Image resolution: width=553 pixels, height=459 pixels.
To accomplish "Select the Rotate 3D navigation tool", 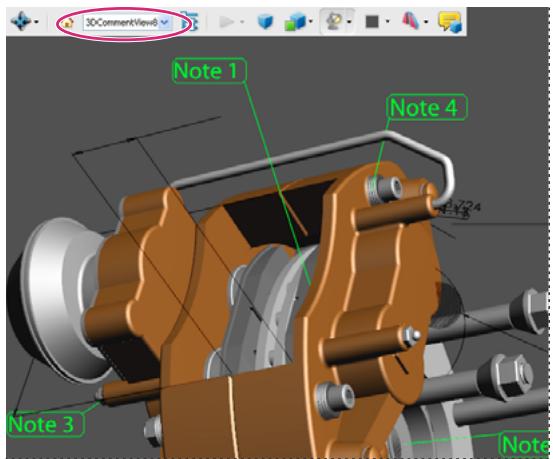I will pyautogui.click(x=20, y=21).
